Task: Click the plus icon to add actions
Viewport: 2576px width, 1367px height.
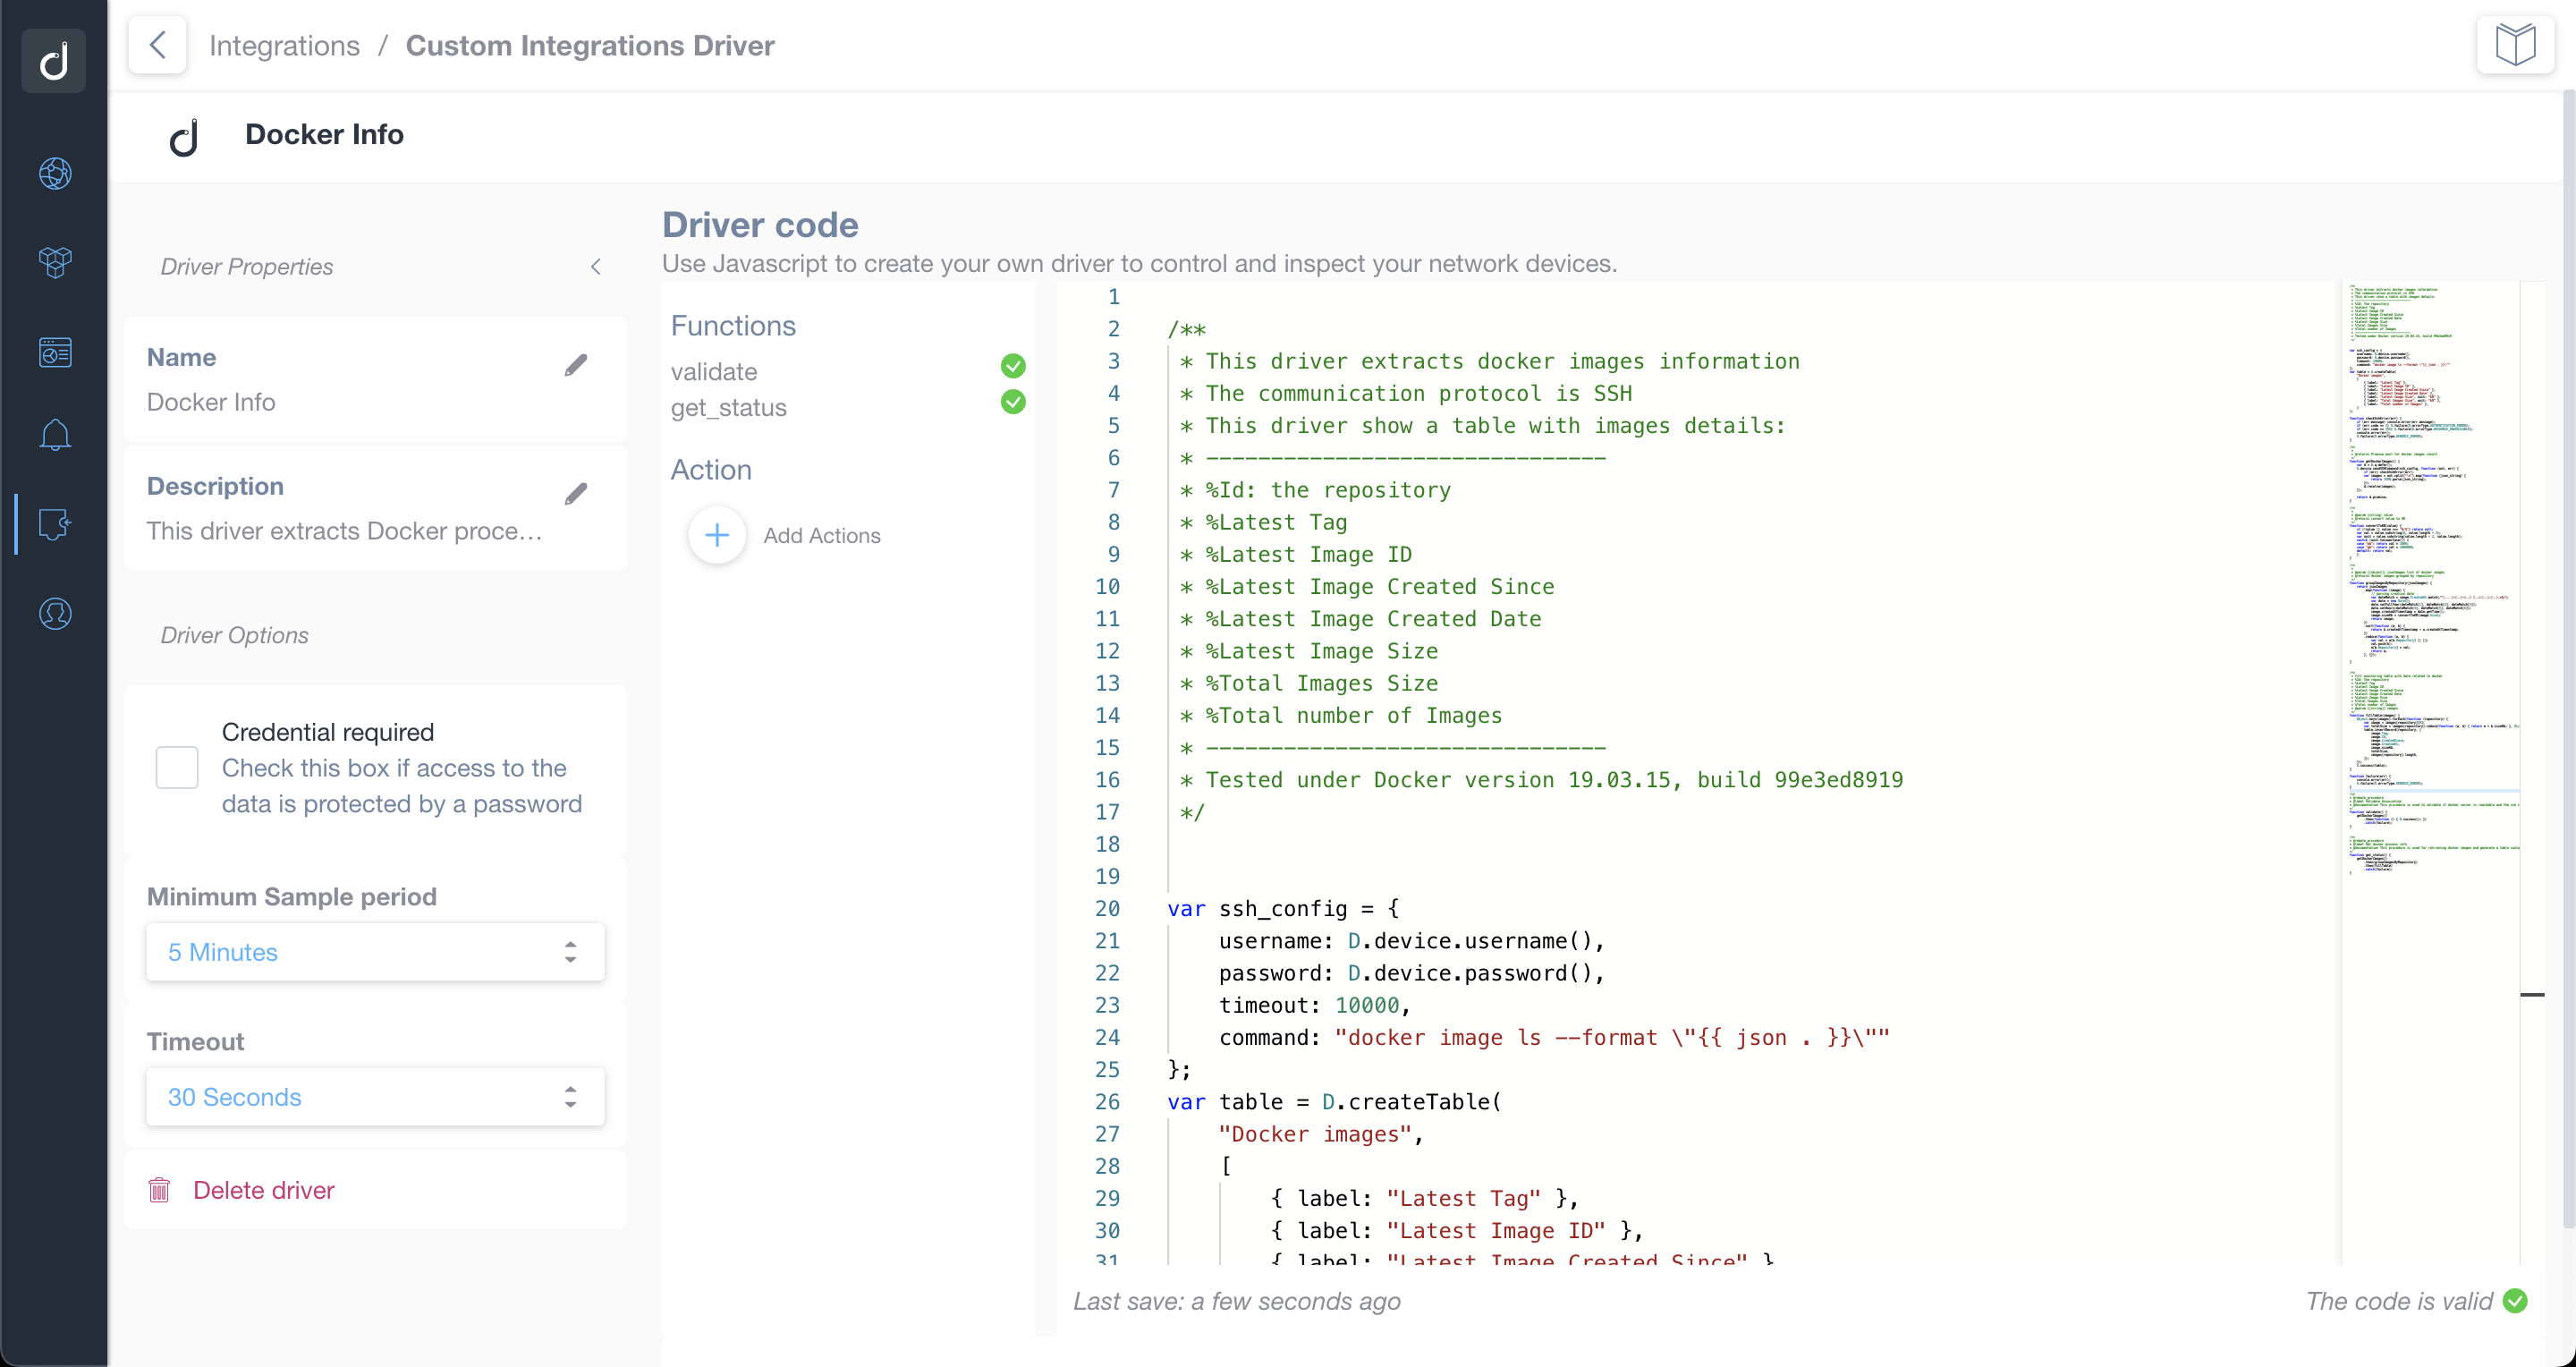Action: coord(717,535)
